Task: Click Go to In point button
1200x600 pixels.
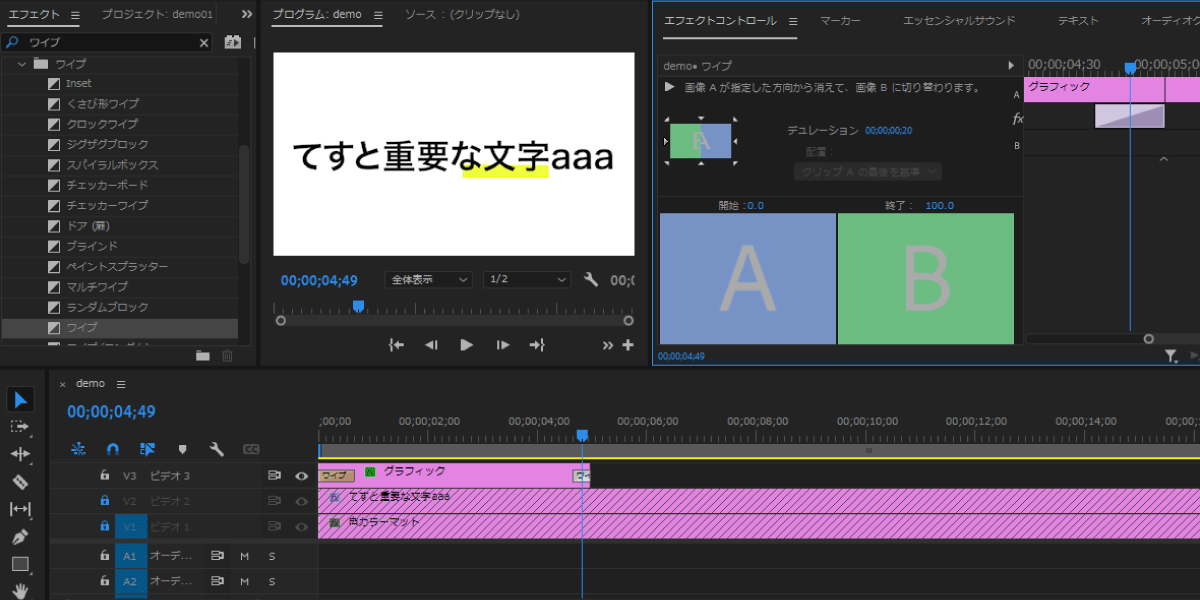Action: pyautogui.click(x=396, y=345)
